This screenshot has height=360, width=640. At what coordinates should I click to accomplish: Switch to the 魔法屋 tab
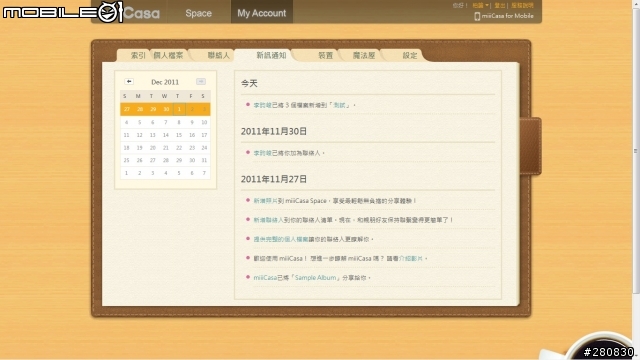point(364,55)
